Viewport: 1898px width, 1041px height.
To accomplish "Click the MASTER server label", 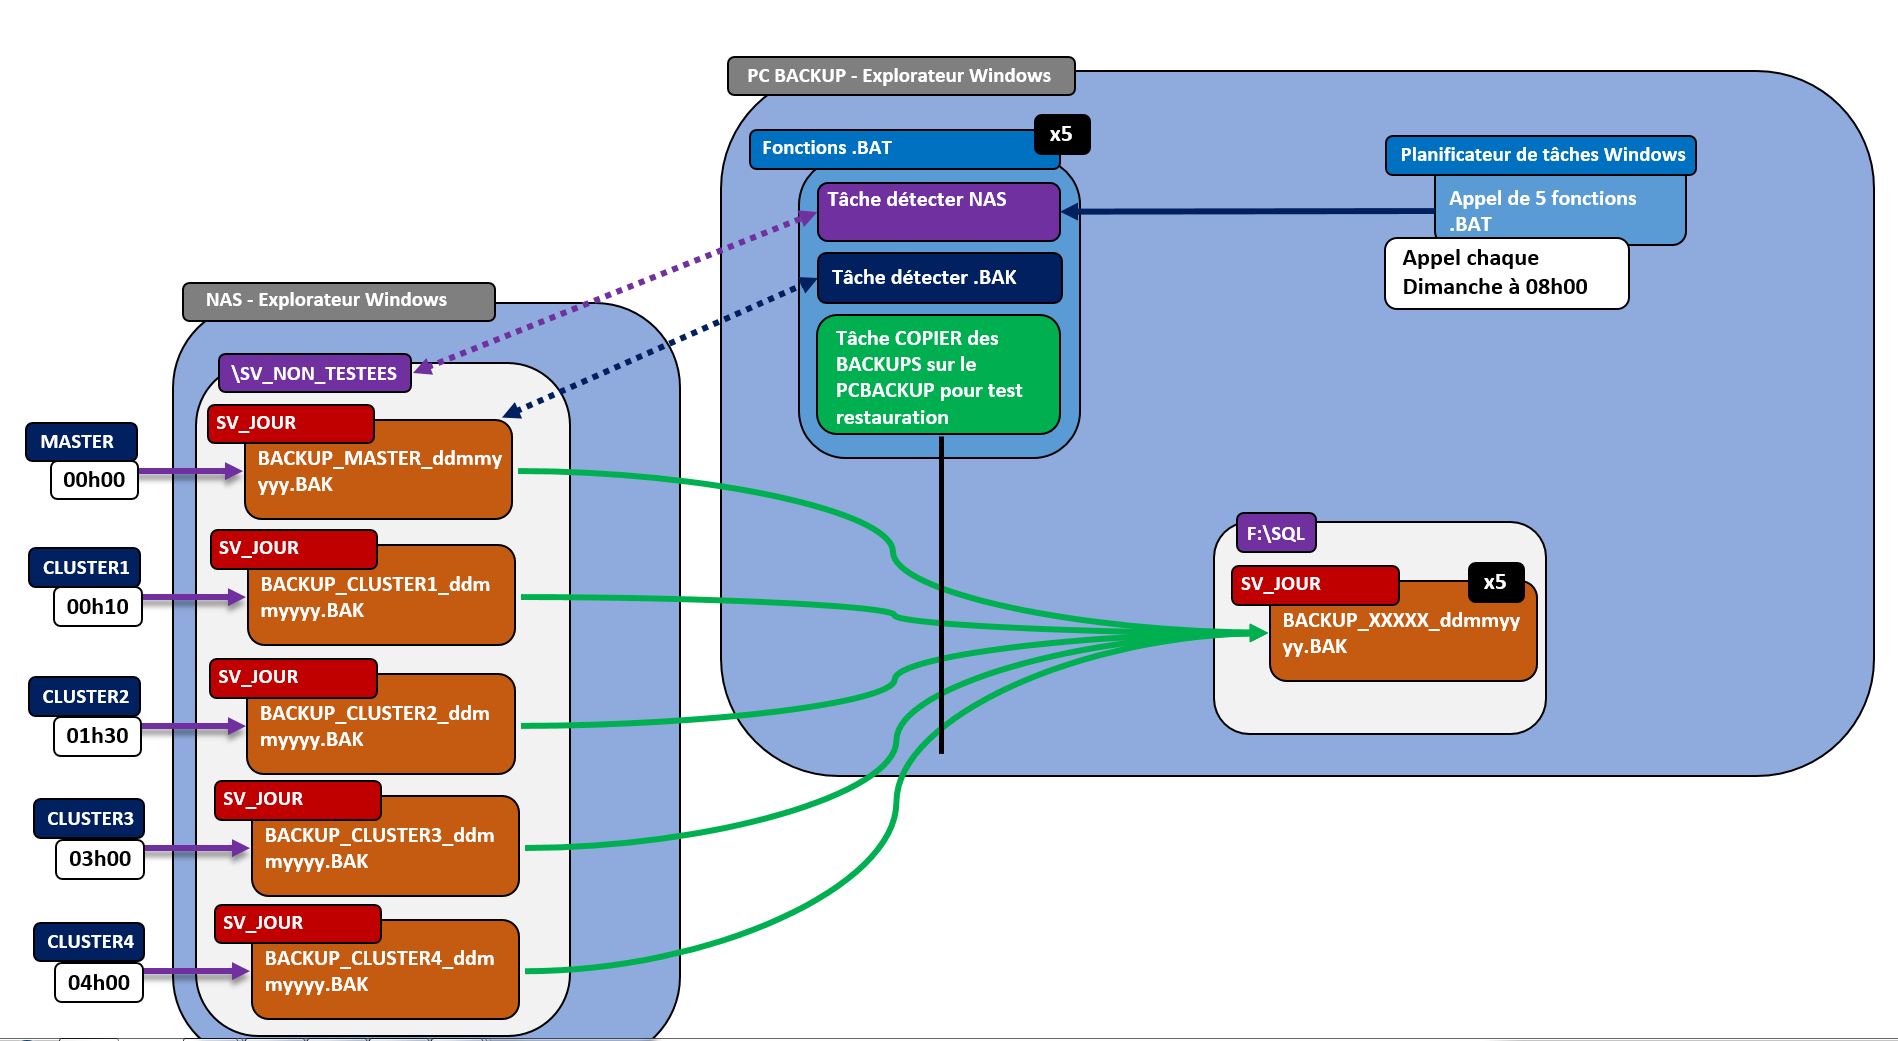I will [x=80, y=442].
